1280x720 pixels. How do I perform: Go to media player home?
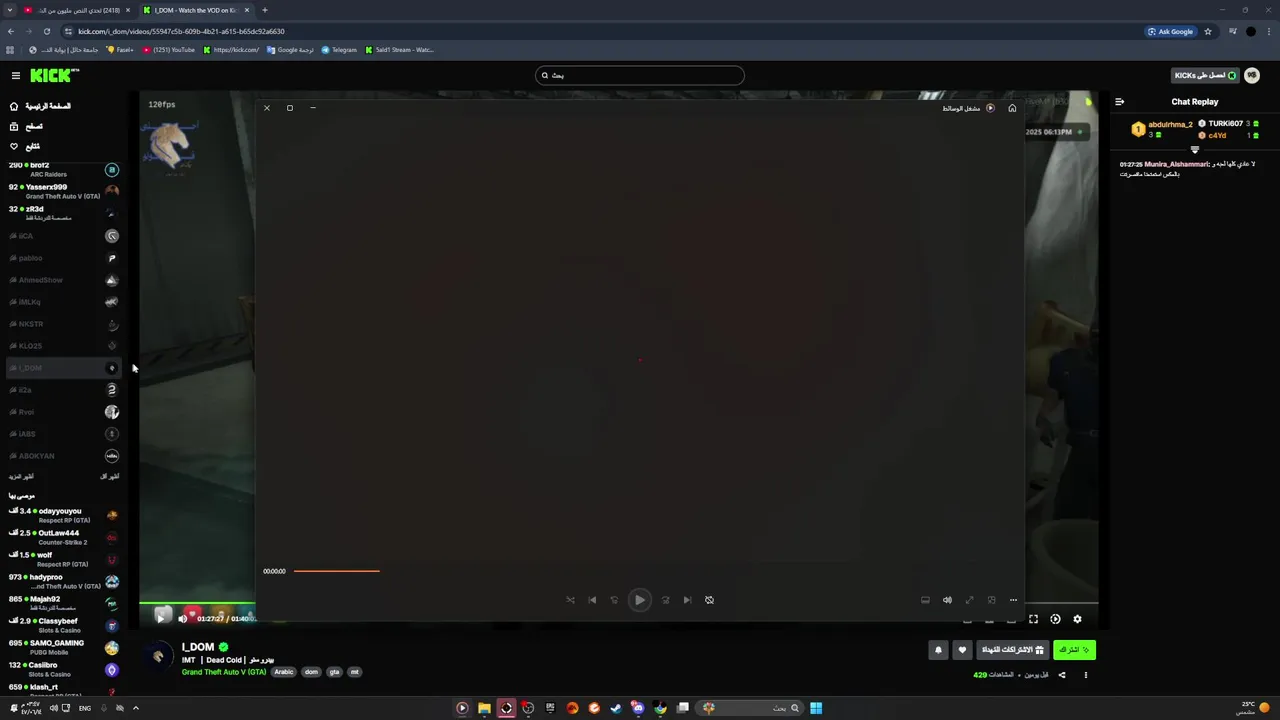[x=1012, y=108]
